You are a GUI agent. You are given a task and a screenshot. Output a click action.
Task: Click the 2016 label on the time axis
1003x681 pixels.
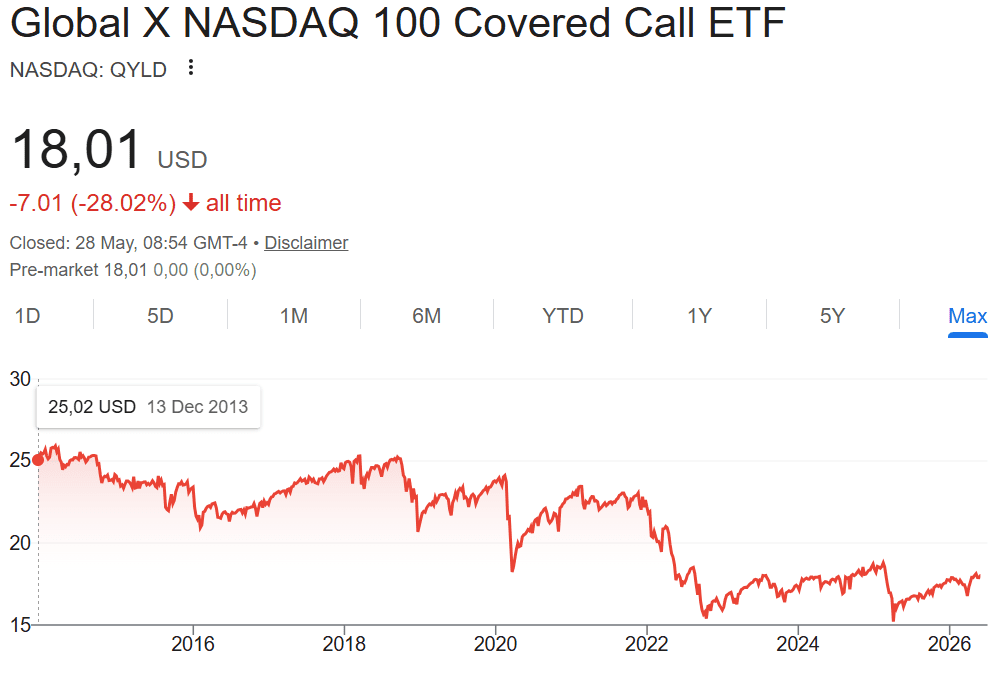pyautogui.click(x=193, y=644)
